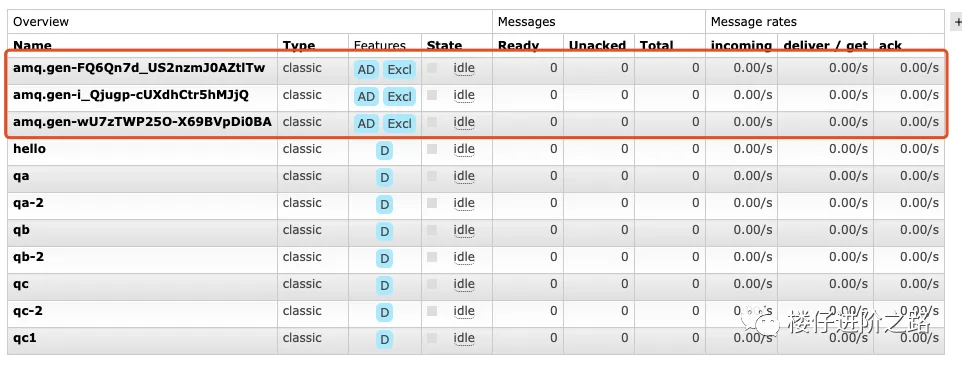This screenshot has width=962, height=365.
Task: Click state indicator box for qa-2 queue
Action: coord(432,203)
